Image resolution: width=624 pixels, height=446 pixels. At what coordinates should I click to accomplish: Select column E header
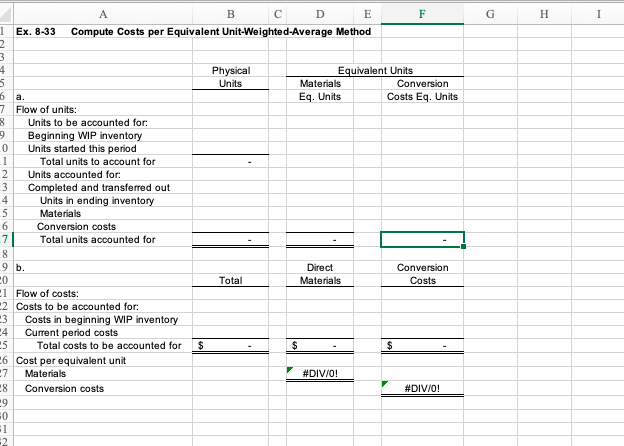367,14
